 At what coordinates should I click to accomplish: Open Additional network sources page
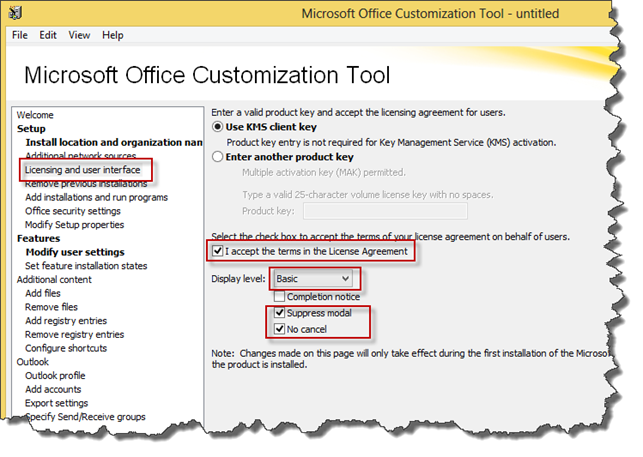[x=80, y=155]
